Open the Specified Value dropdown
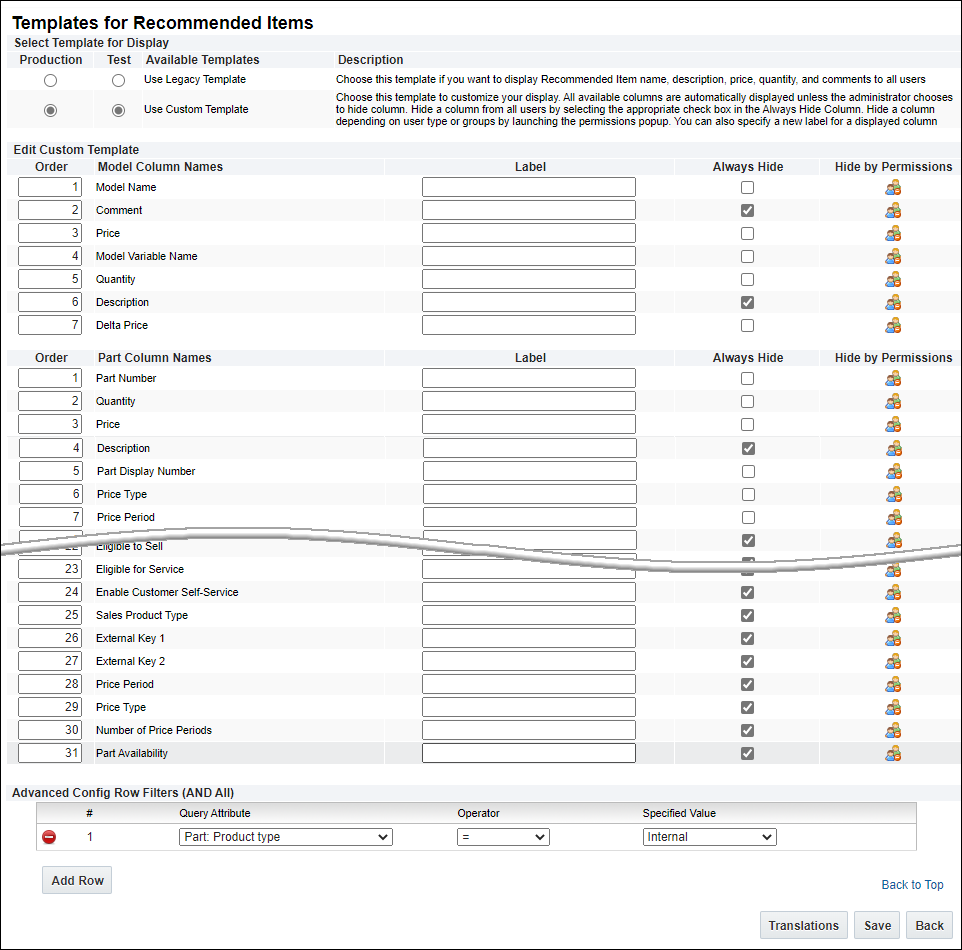Screen dimensions: 962x950 click(709, 837)
